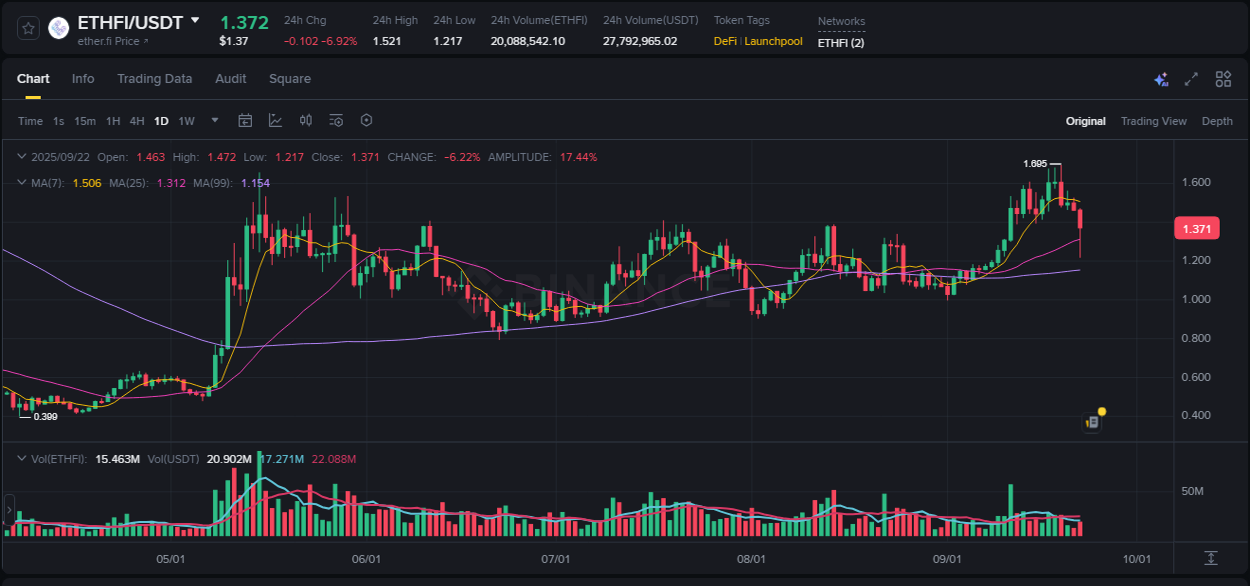Open the AI analysis assistant icon
This screenshot has height=586, width=1250.
coord(1160,78)
